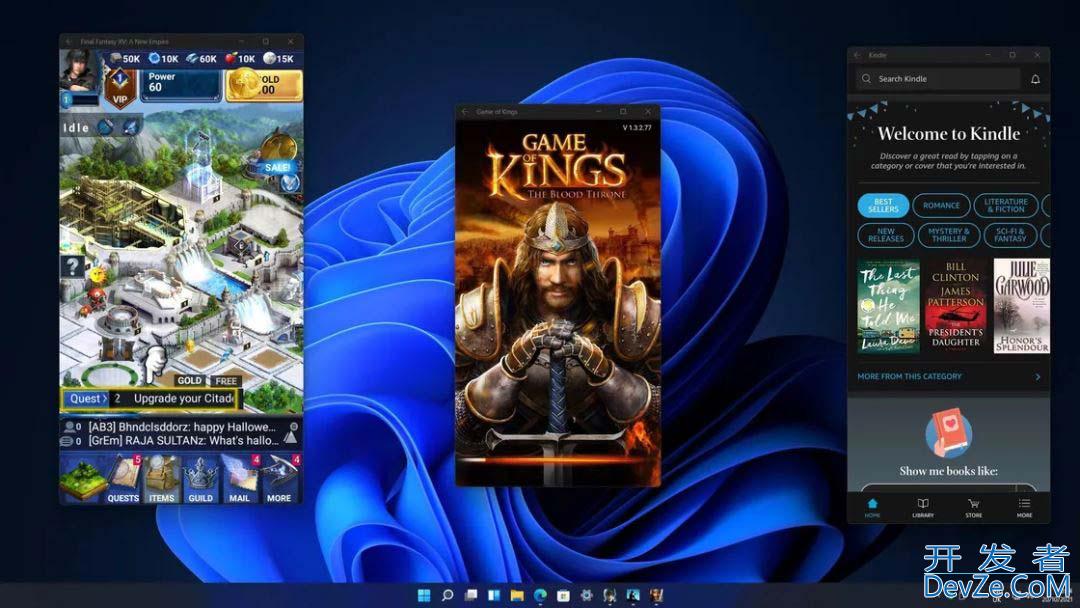Click the Game of Kings title logo
This screenshot has height=608, width=1080.
click(557, 165)
